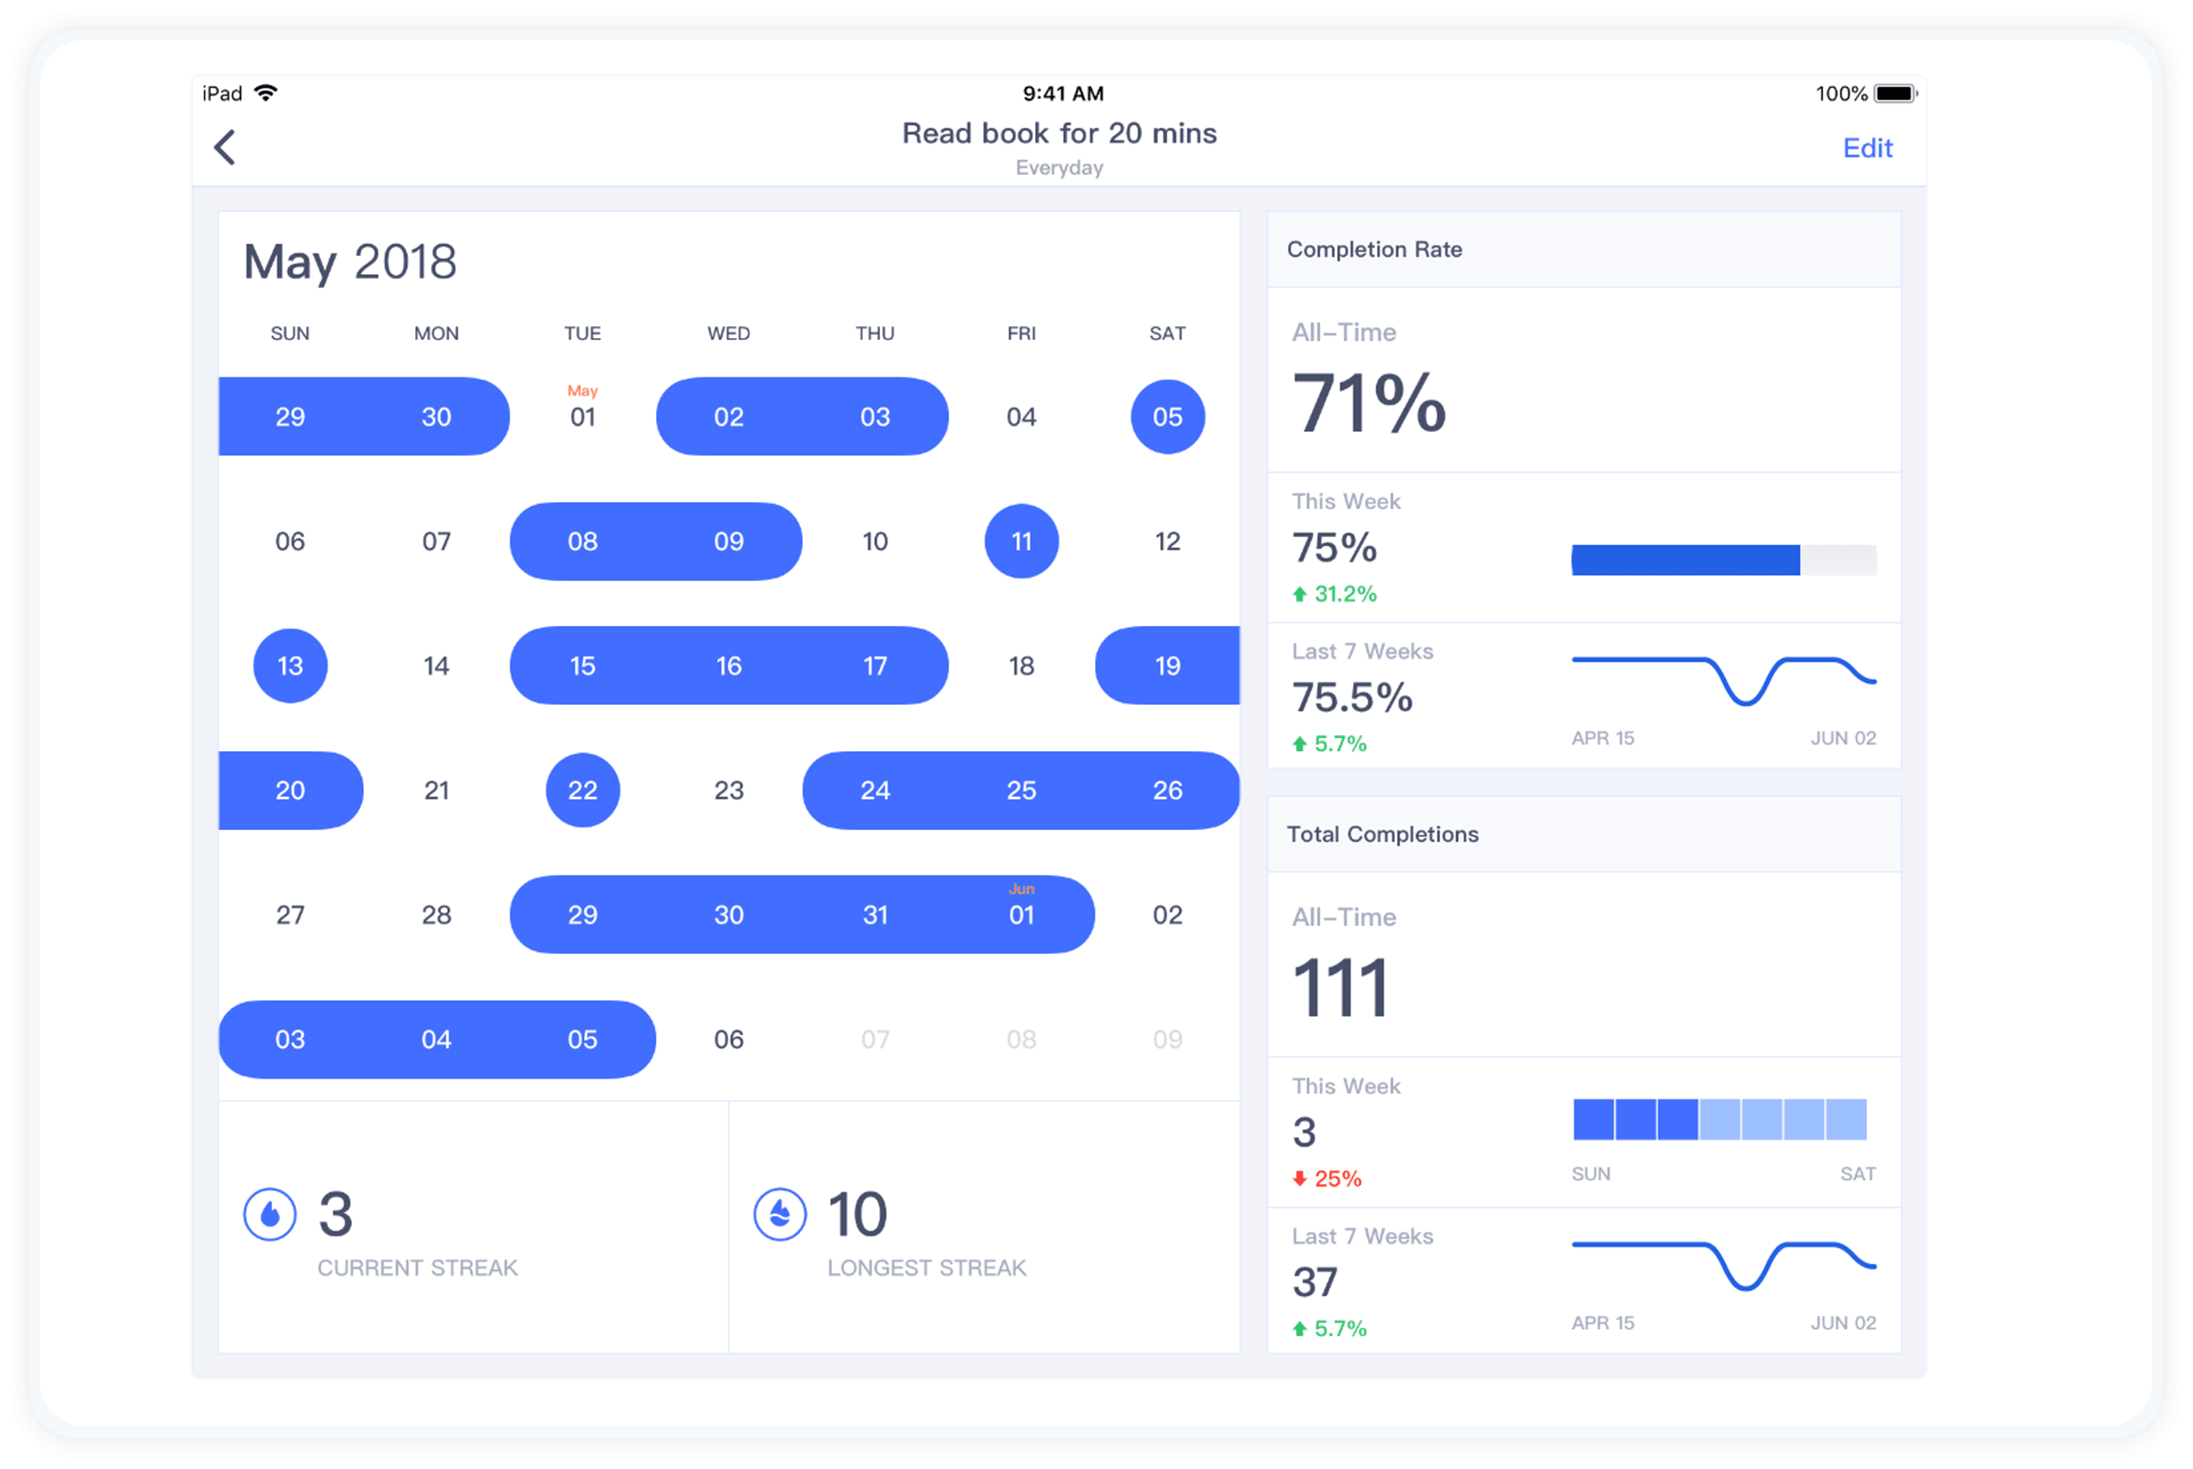The width and height of the screenshot is (2193, 1469).
Task: Tap the "75.5%" Last 7 Weeks value
Action: pyautogui.click(x=1352, y=697)
